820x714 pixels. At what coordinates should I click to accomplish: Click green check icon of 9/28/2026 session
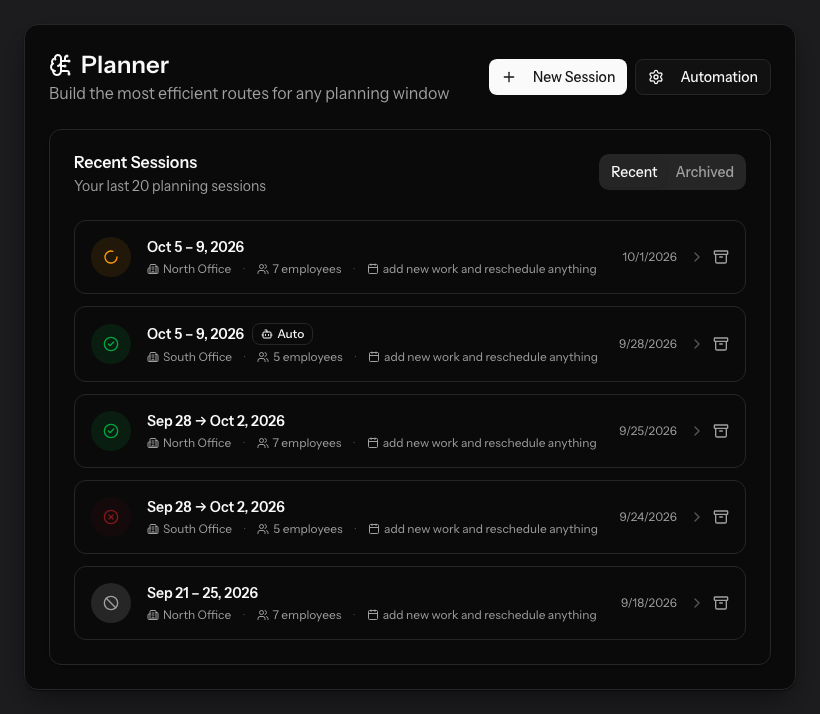pos(111,344)
